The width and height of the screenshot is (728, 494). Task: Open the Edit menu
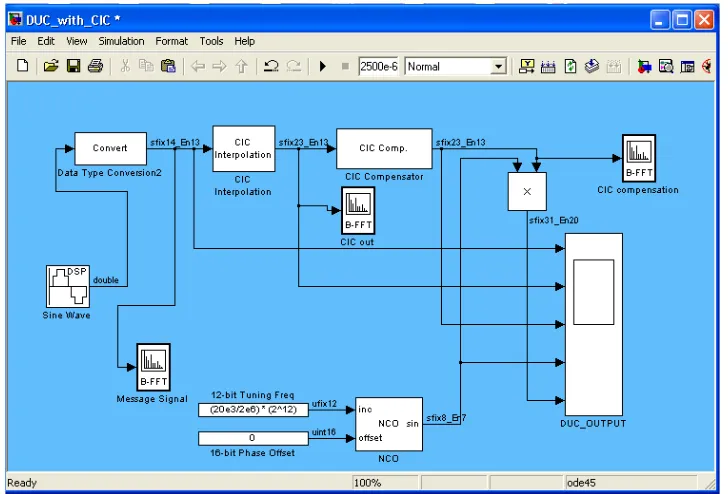[46, 41]
